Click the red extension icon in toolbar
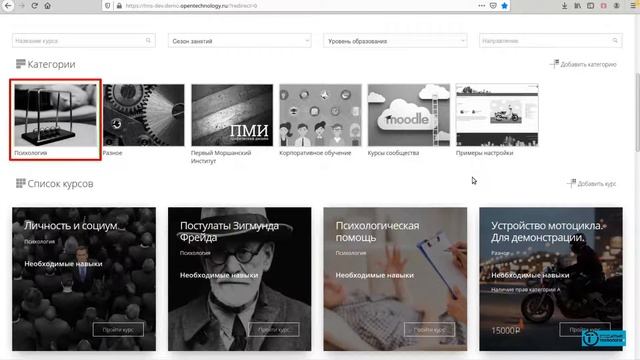Image resolution: width=640 pixels, height=360 pixels. 603,6
